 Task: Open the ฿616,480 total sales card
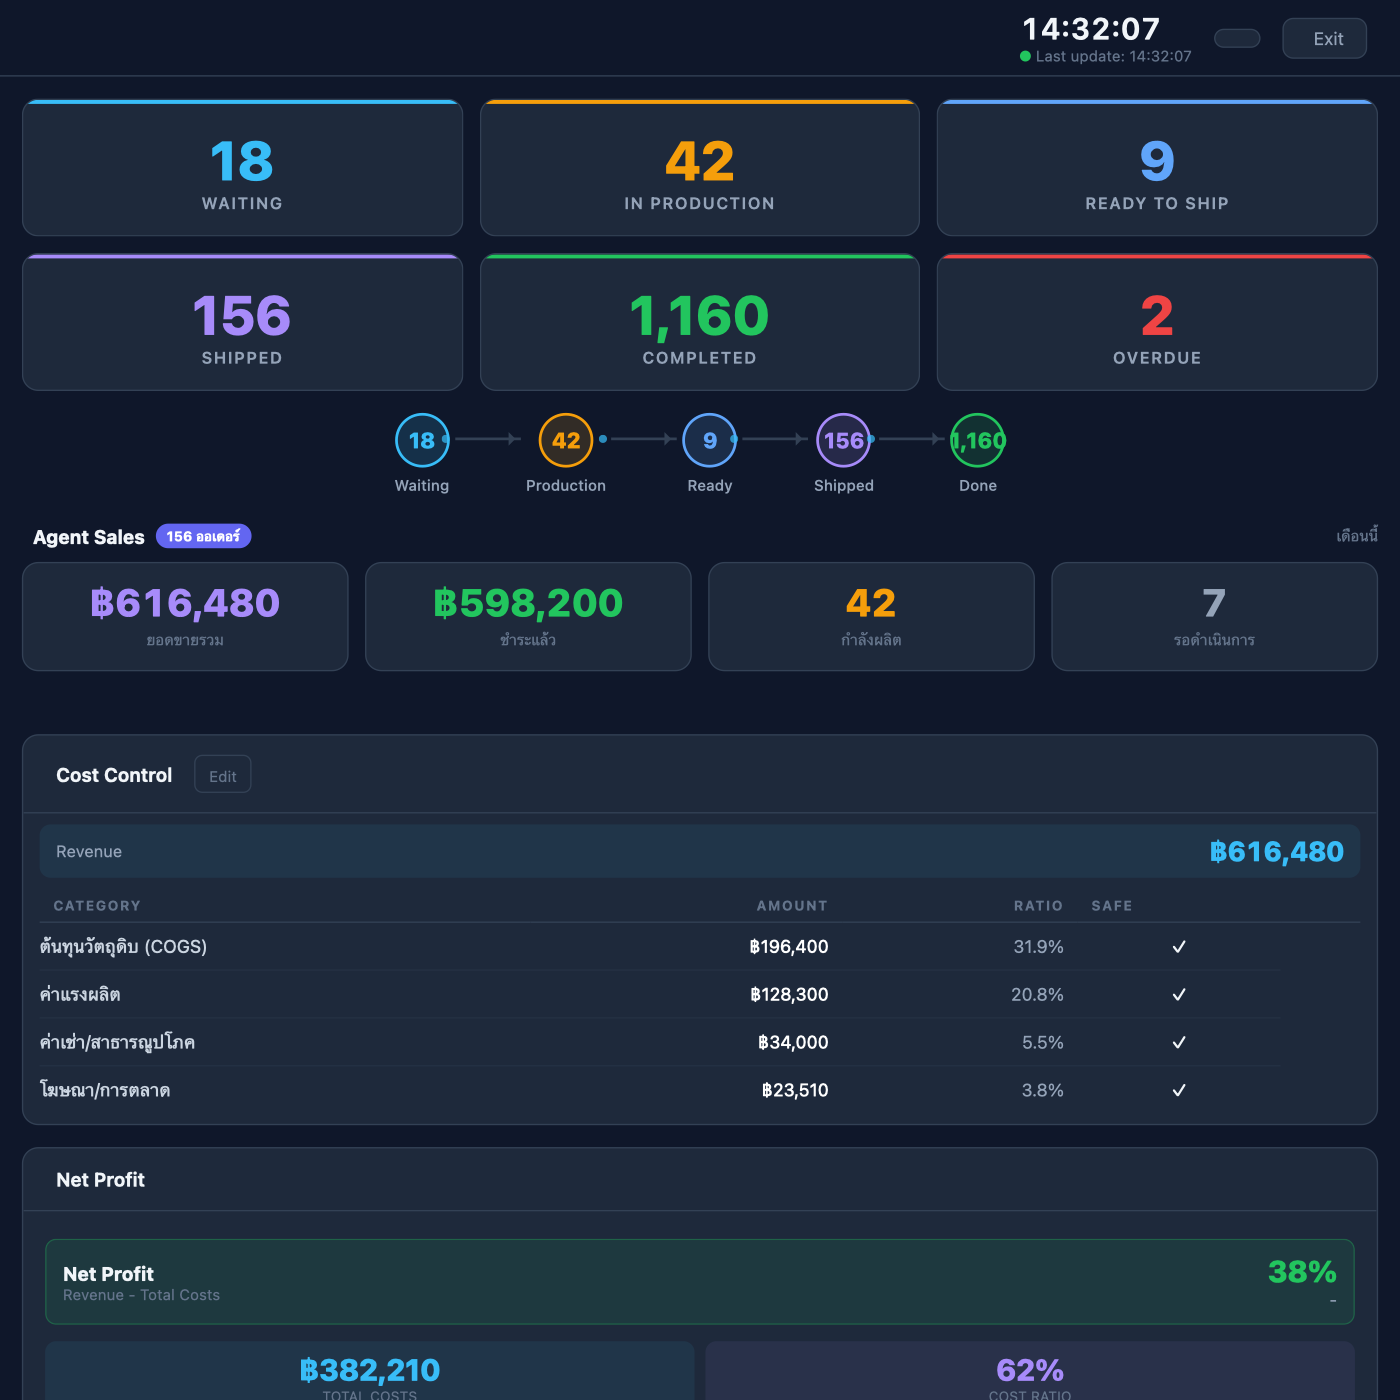pos(185,617)
